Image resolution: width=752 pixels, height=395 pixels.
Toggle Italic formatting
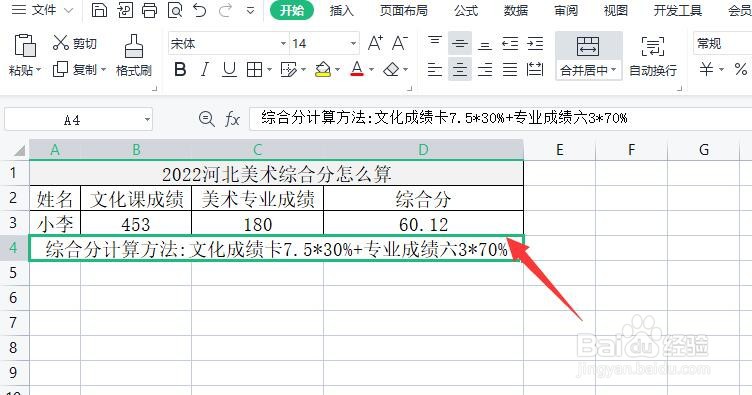(205, 70)
